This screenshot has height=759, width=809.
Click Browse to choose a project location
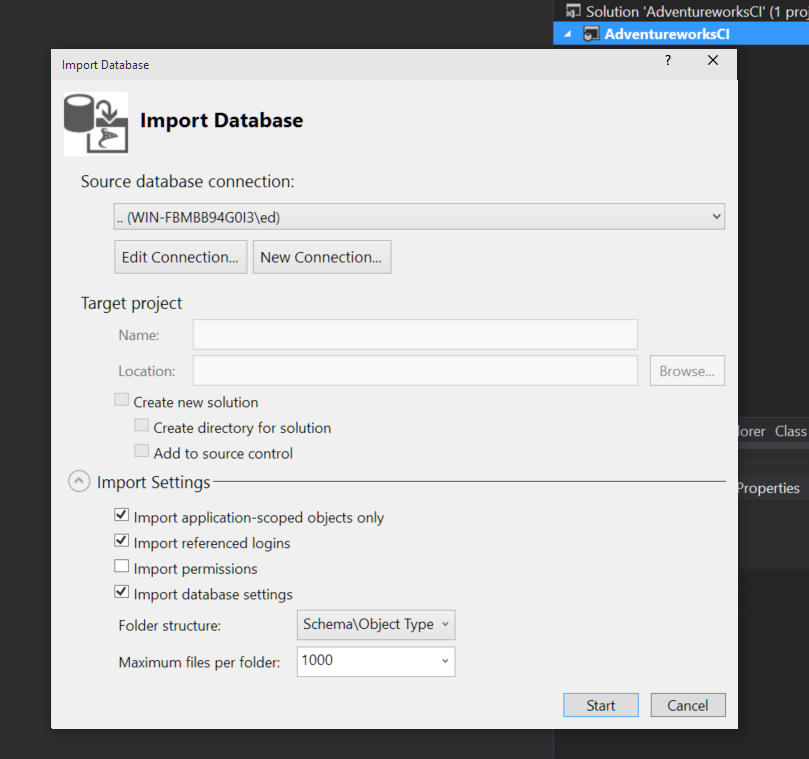point(687,370)
